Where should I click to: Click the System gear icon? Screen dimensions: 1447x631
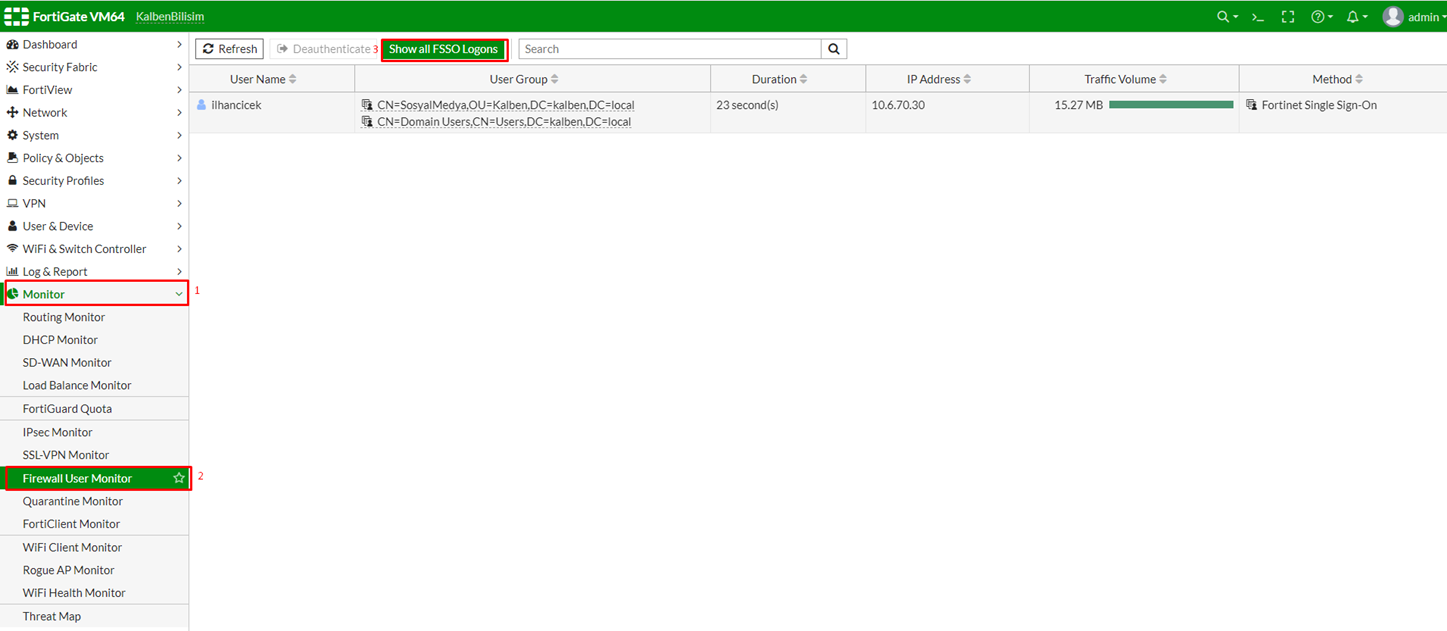13,135
